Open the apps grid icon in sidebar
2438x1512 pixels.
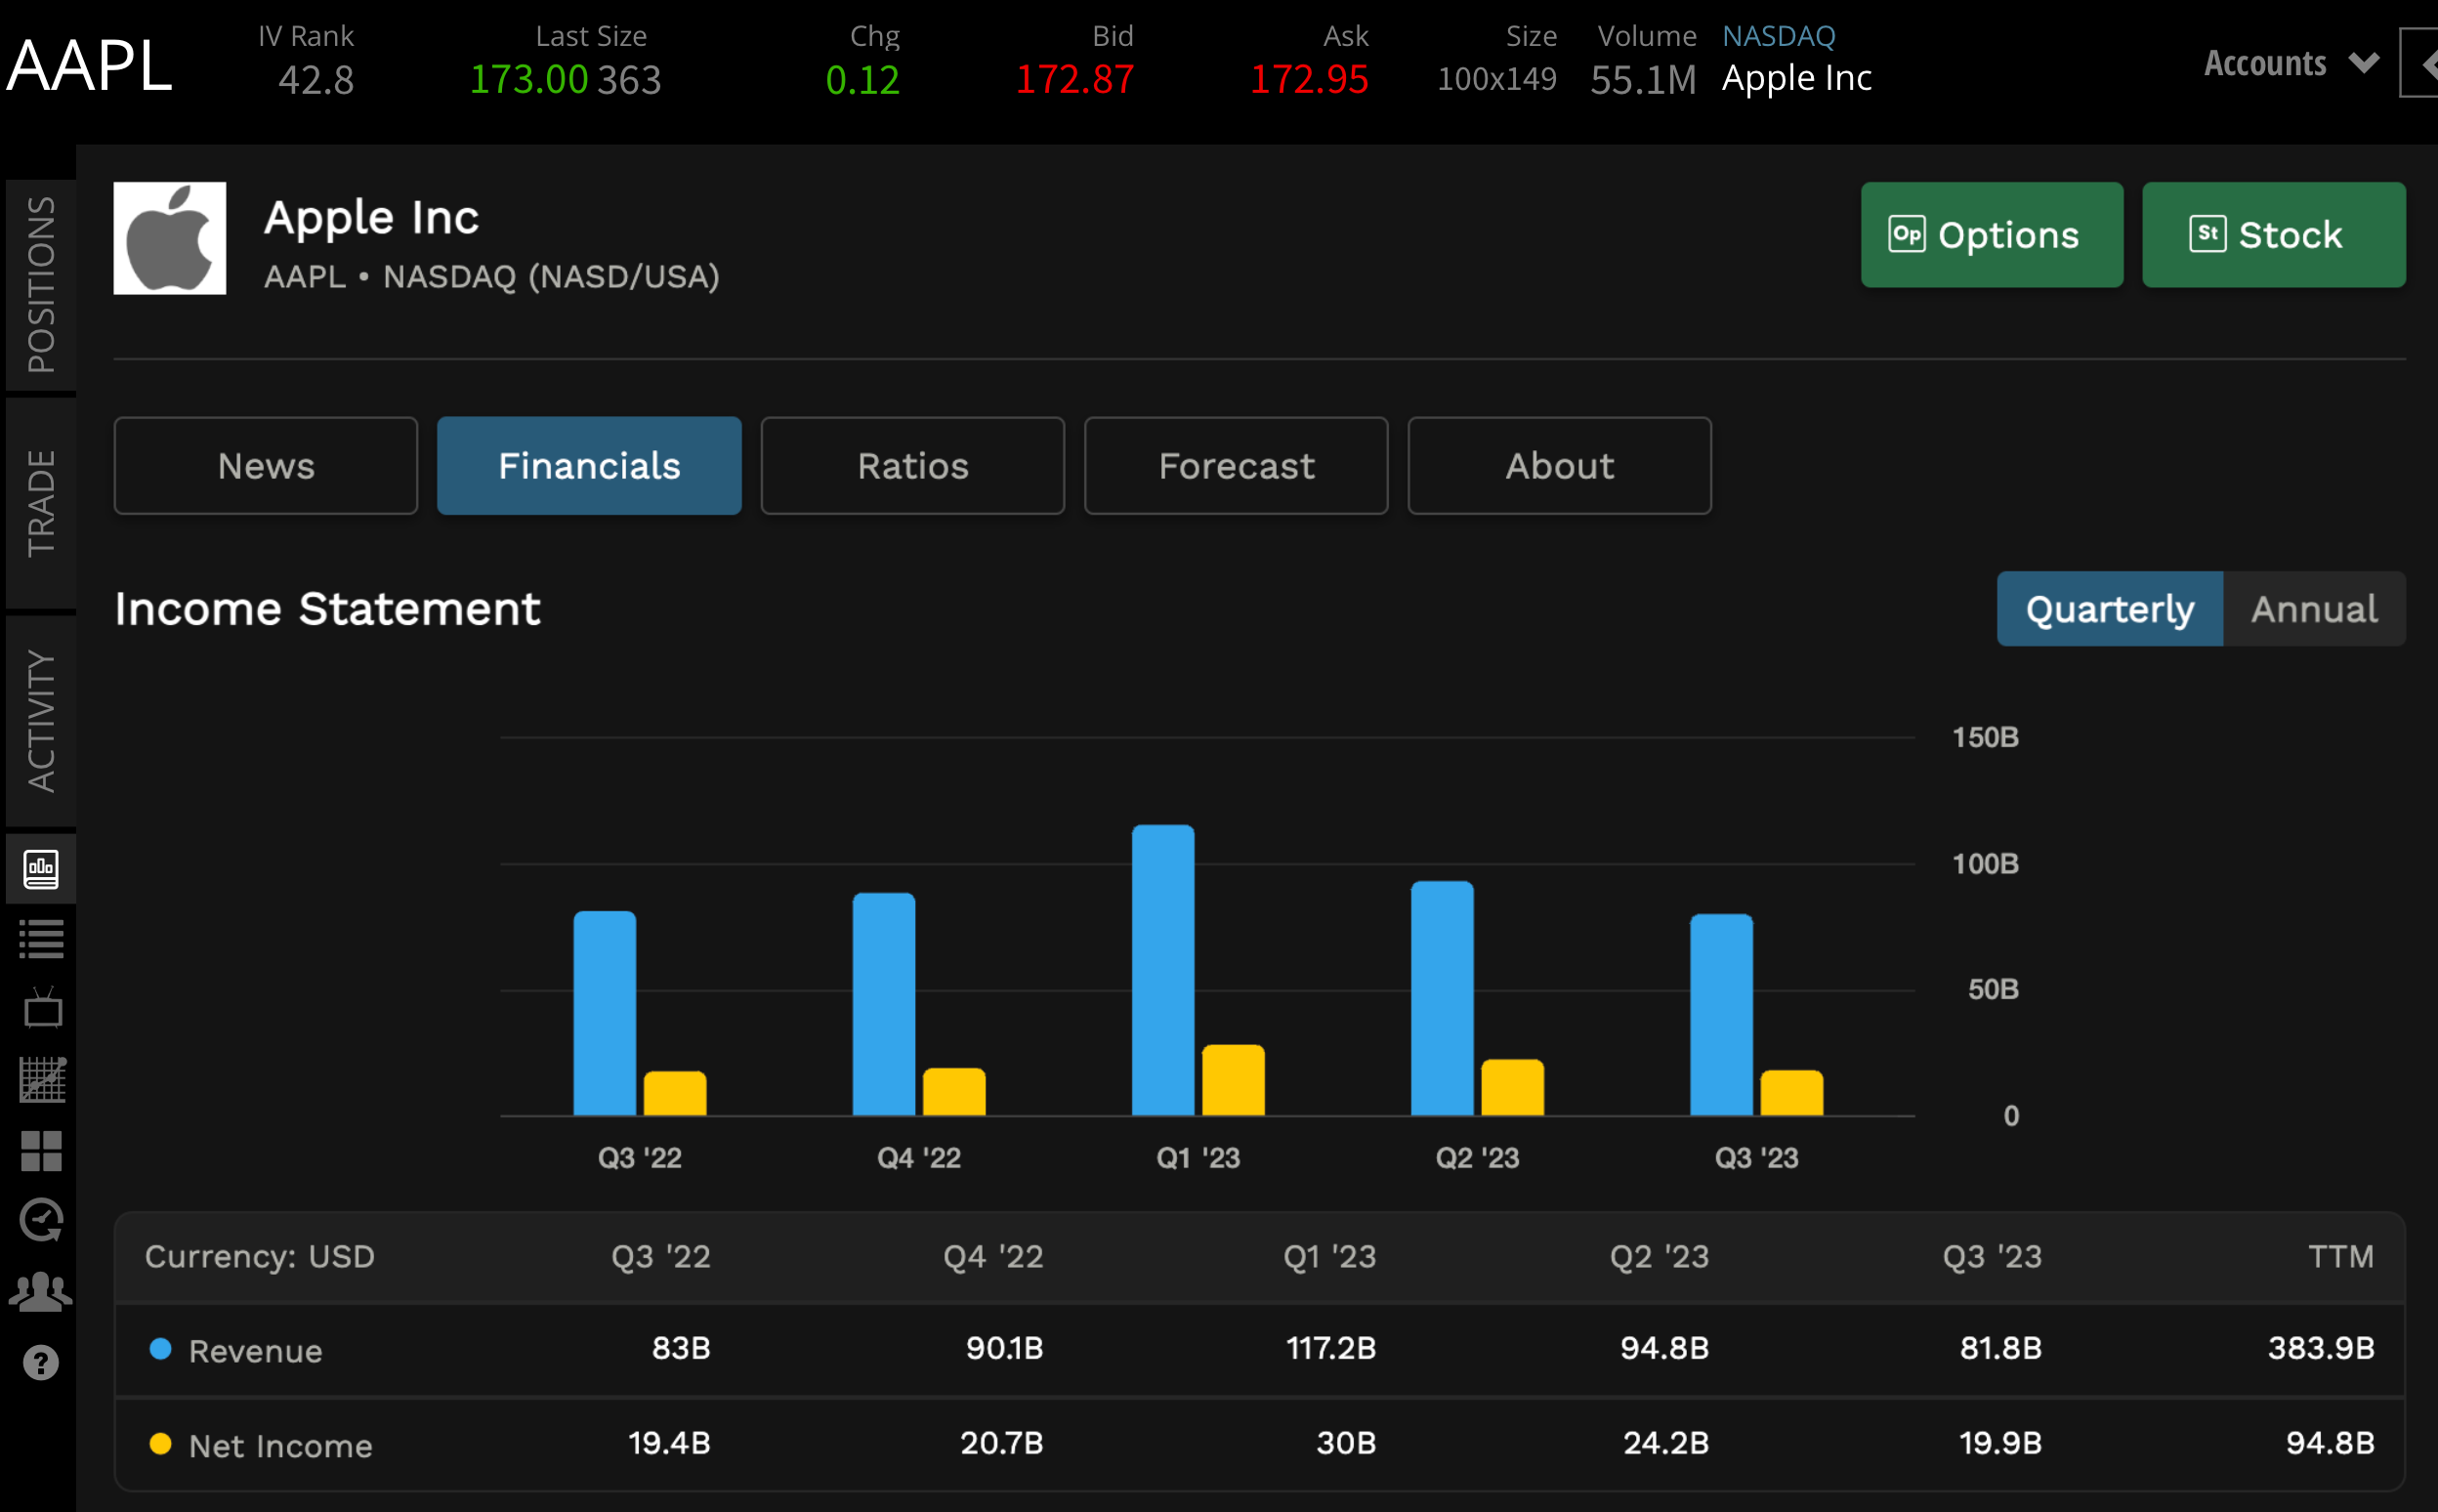[40, 1150]
